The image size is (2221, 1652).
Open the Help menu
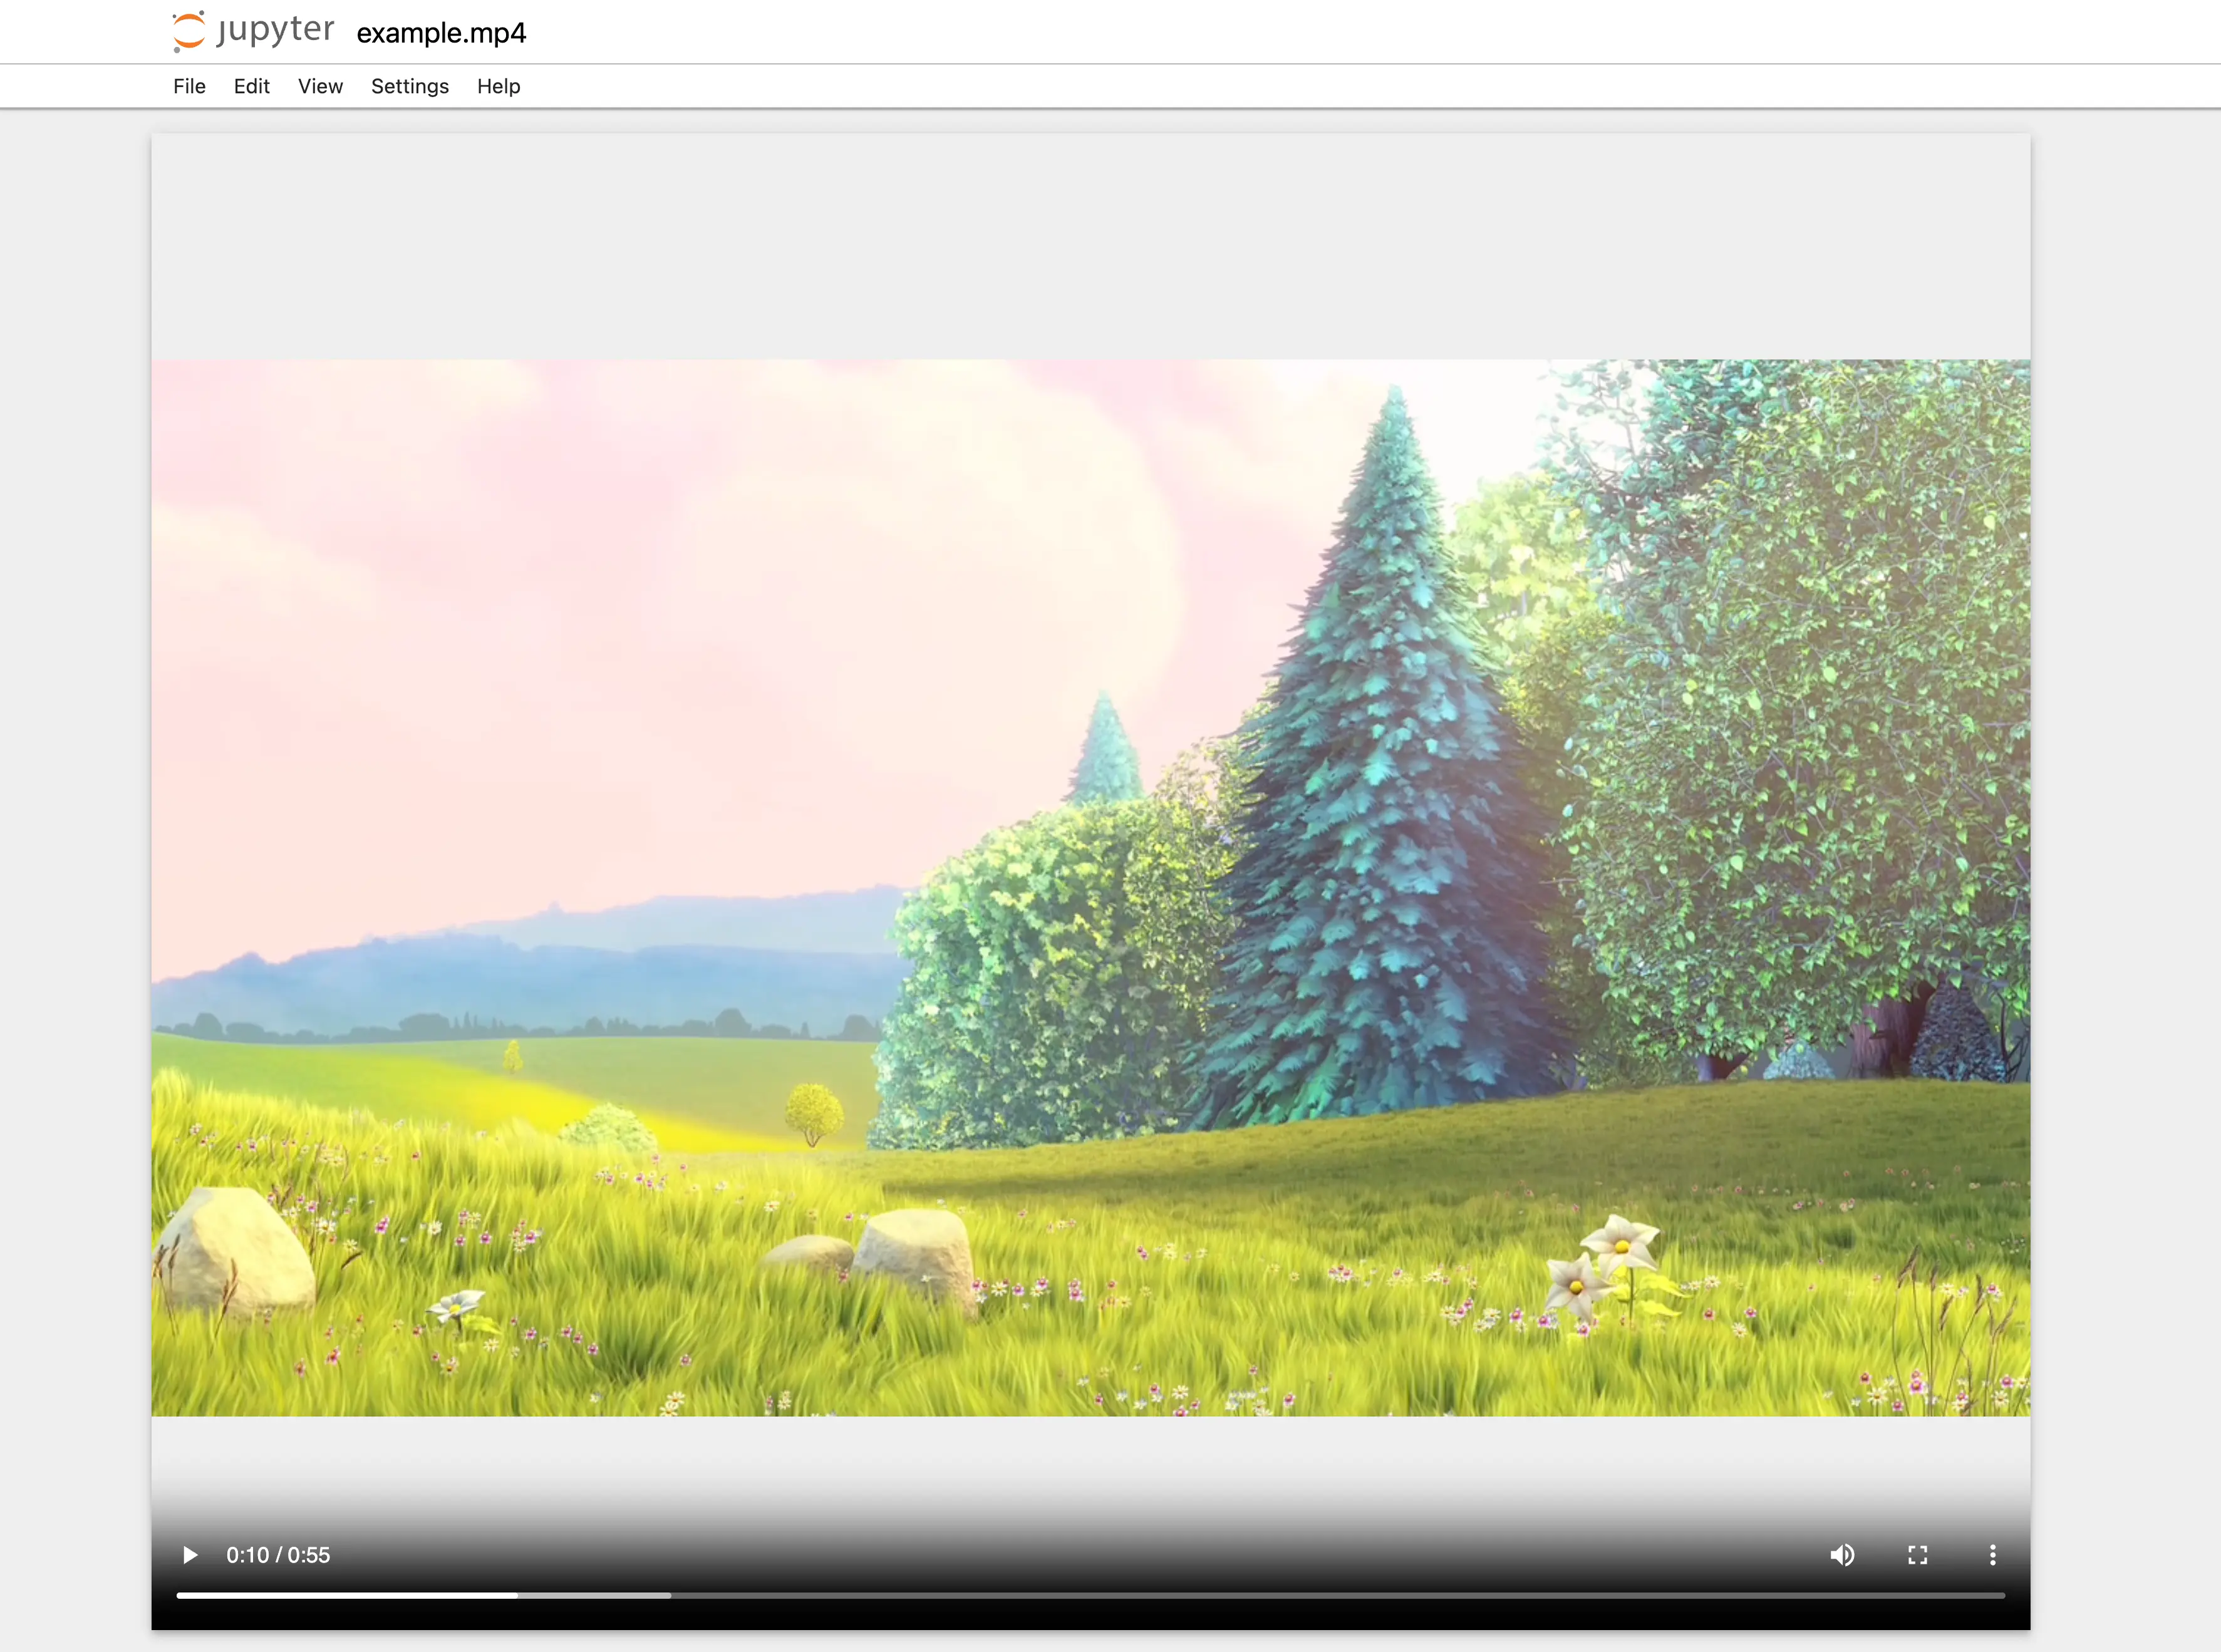(x=498, y=86)
